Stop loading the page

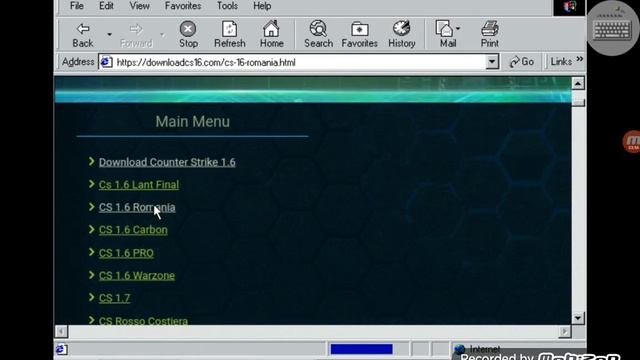click(188, 35)
